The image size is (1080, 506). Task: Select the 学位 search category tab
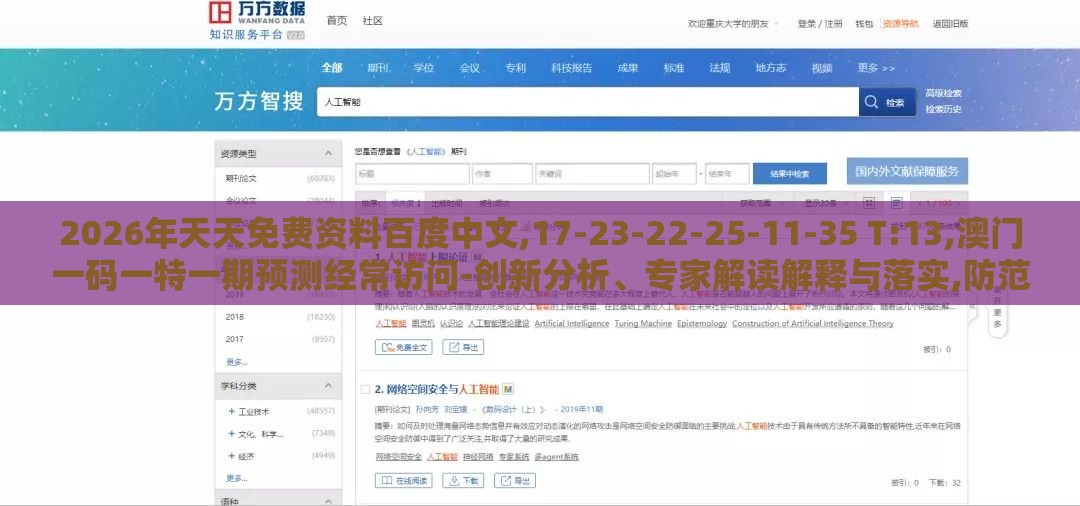[424, 67]
